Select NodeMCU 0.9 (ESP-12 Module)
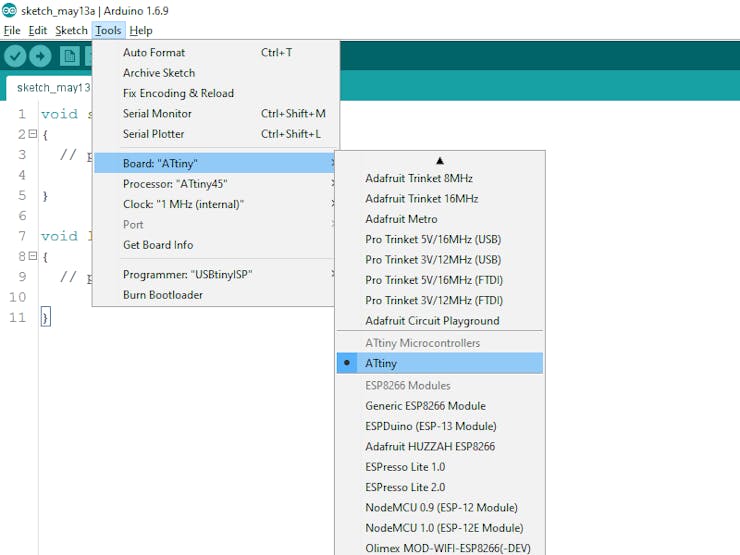 click(x=440, y=507)
